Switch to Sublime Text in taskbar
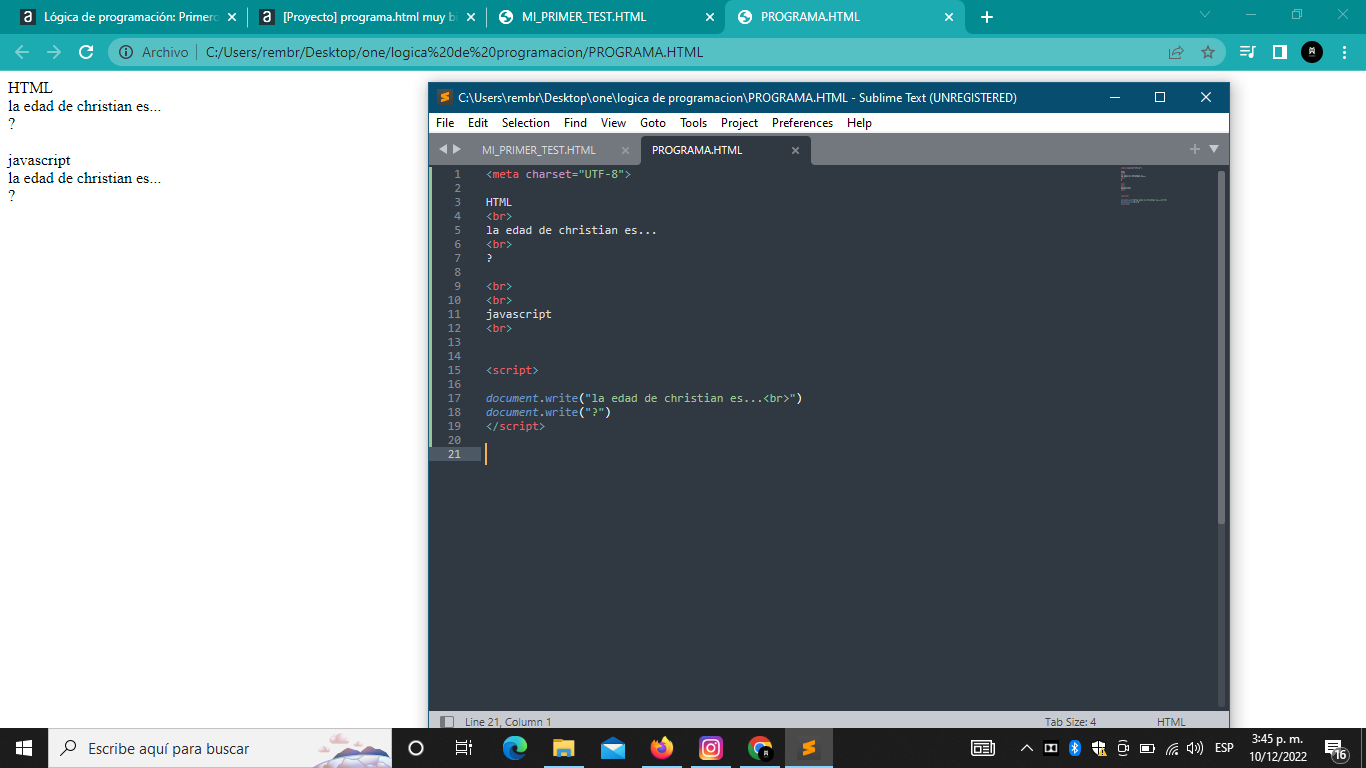Image resolution: width=1366 pixels, height=768 pixels. click(809, 748)
